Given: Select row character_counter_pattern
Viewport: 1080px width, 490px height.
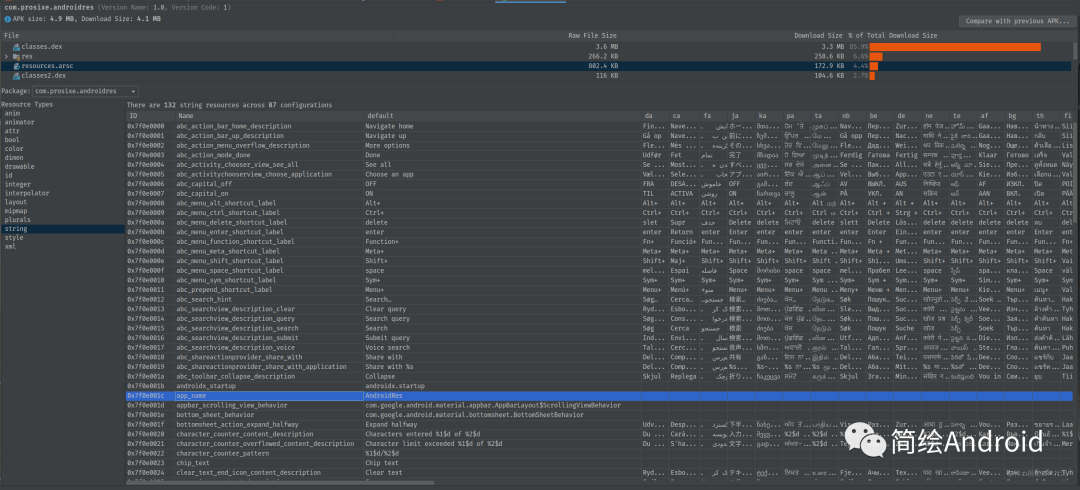Looking at the screenshot, I should [599, 453].
